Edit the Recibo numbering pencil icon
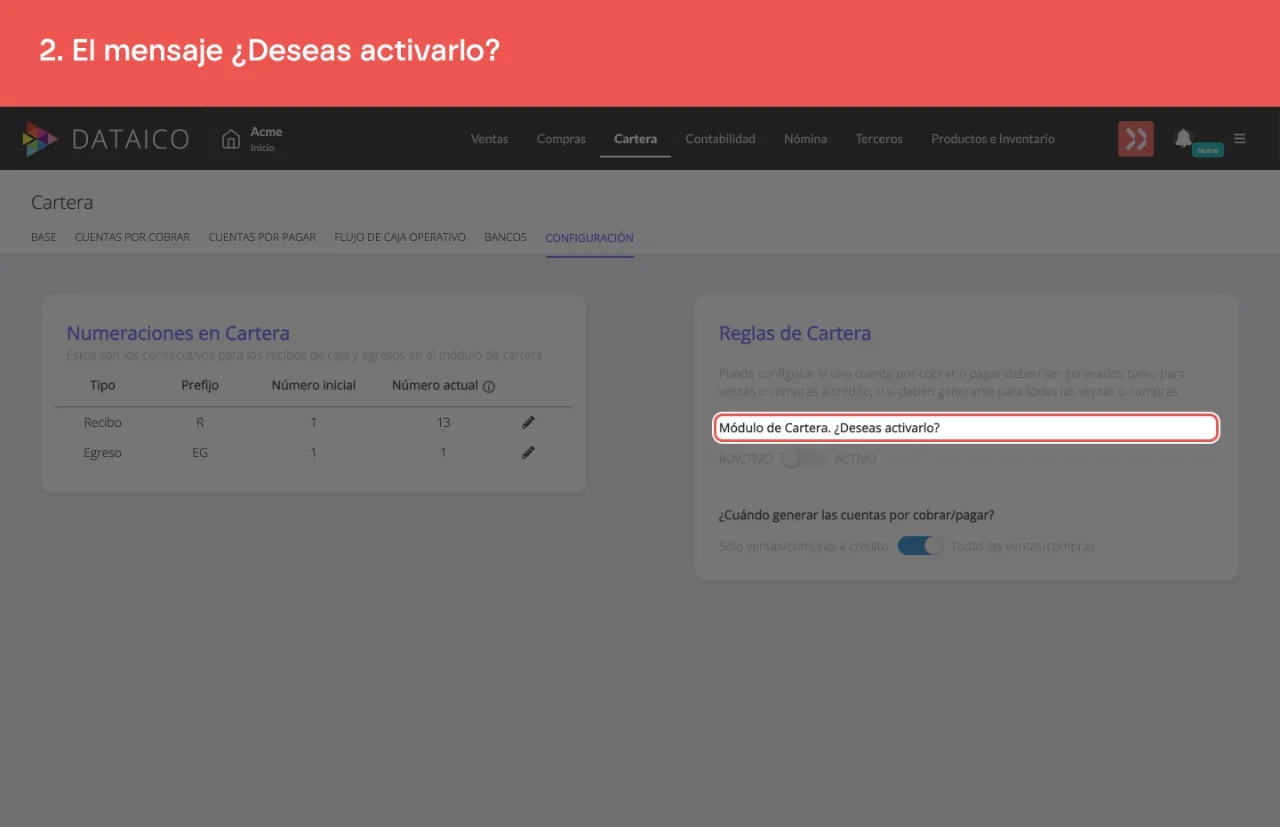 tap(528, 422)
